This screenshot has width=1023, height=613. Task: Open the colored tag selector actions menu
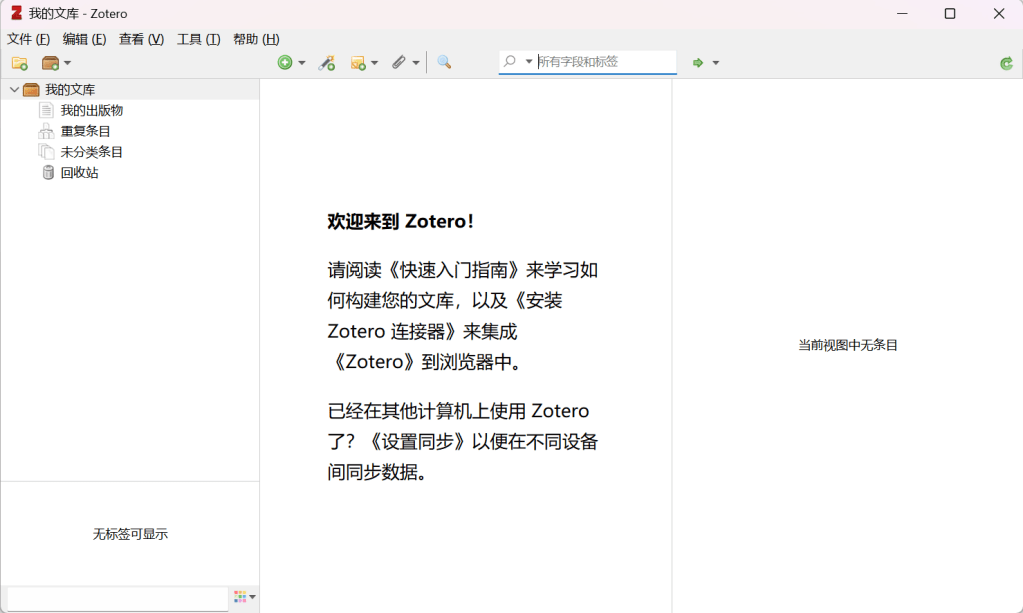click(x=244, y=597)
